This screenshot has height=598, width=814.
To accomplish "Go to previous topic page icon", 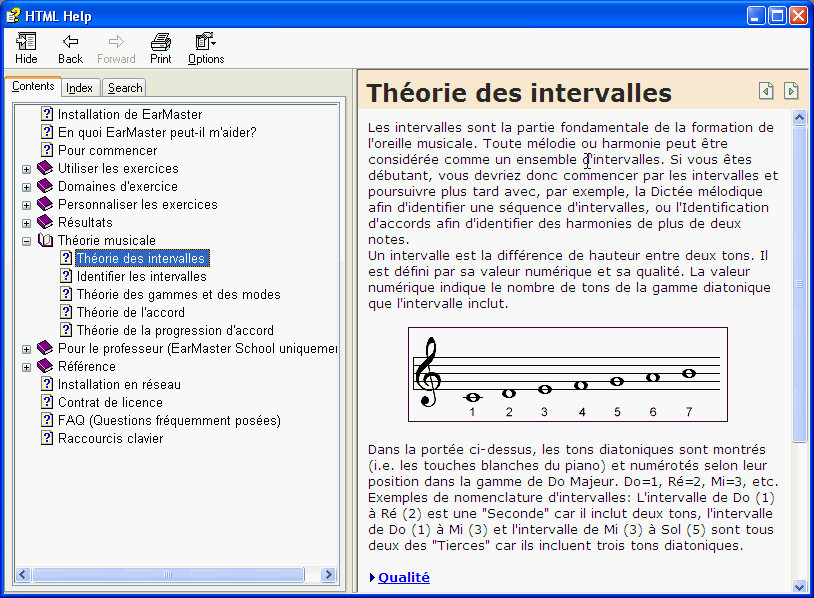I will coord(766,91).
